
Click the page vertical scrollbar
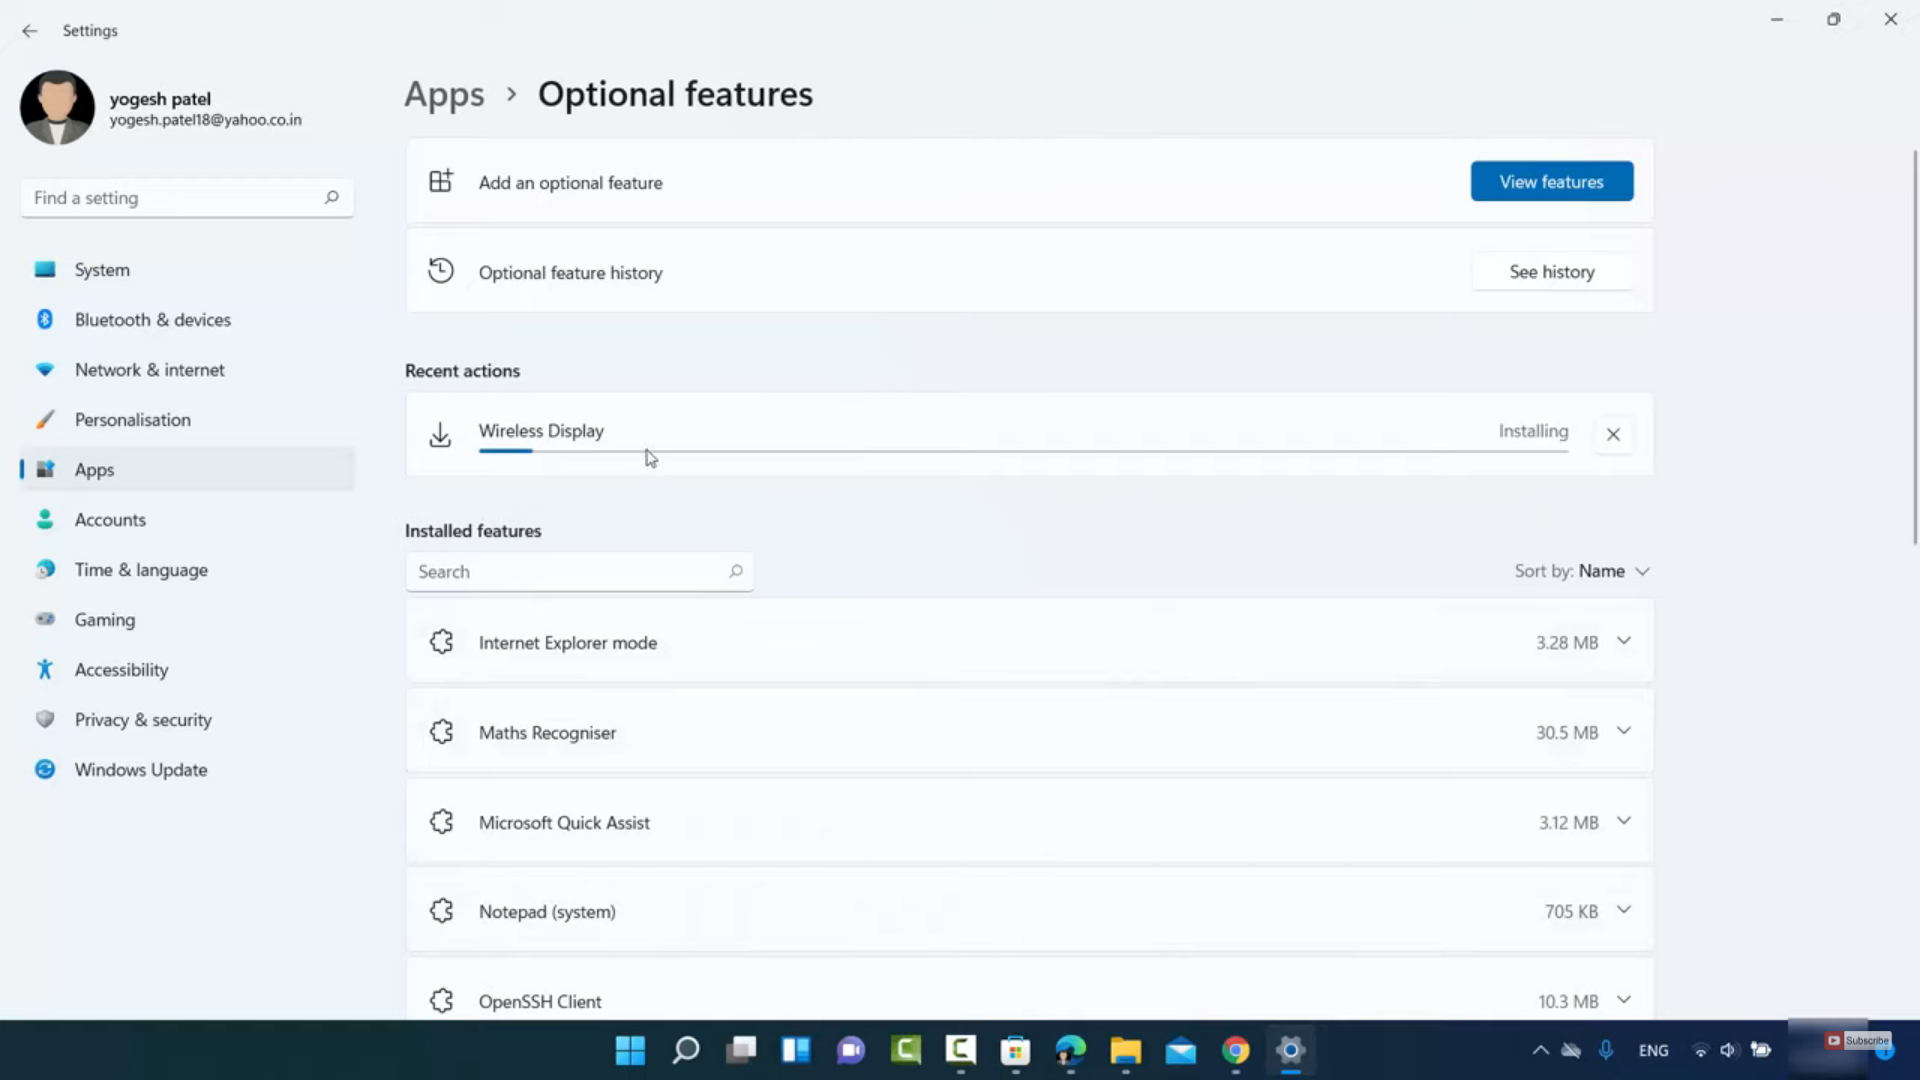point(1915,348)
